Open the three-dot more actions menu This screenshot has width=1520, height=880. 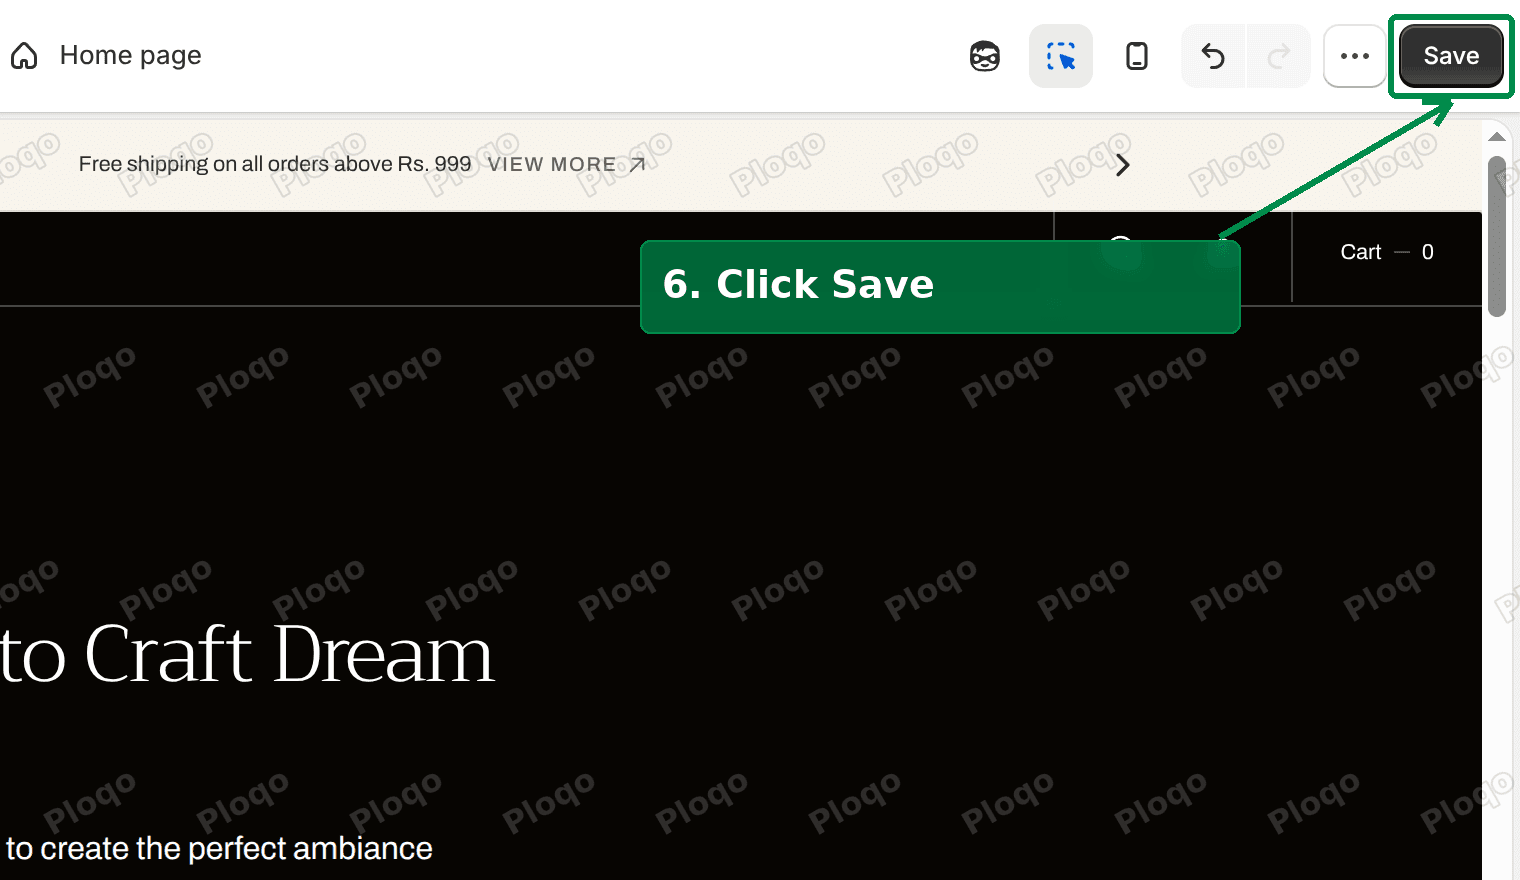(x=1355, y=56)
